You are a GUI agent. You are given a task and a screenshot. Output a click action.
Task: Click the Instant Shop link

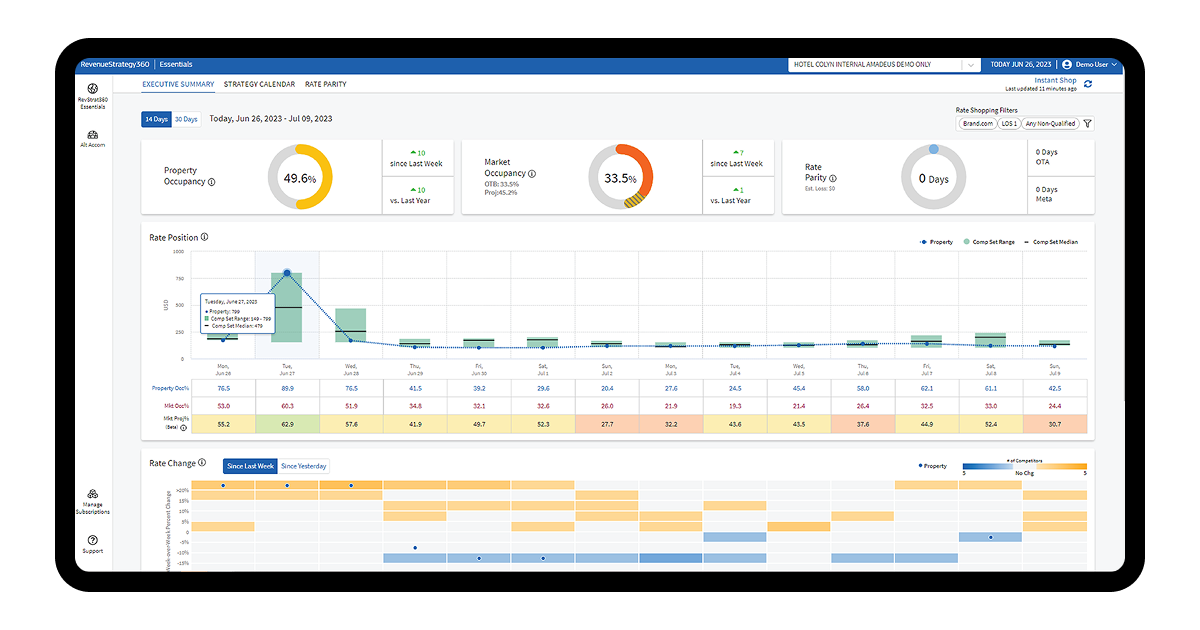[1054, 79]
